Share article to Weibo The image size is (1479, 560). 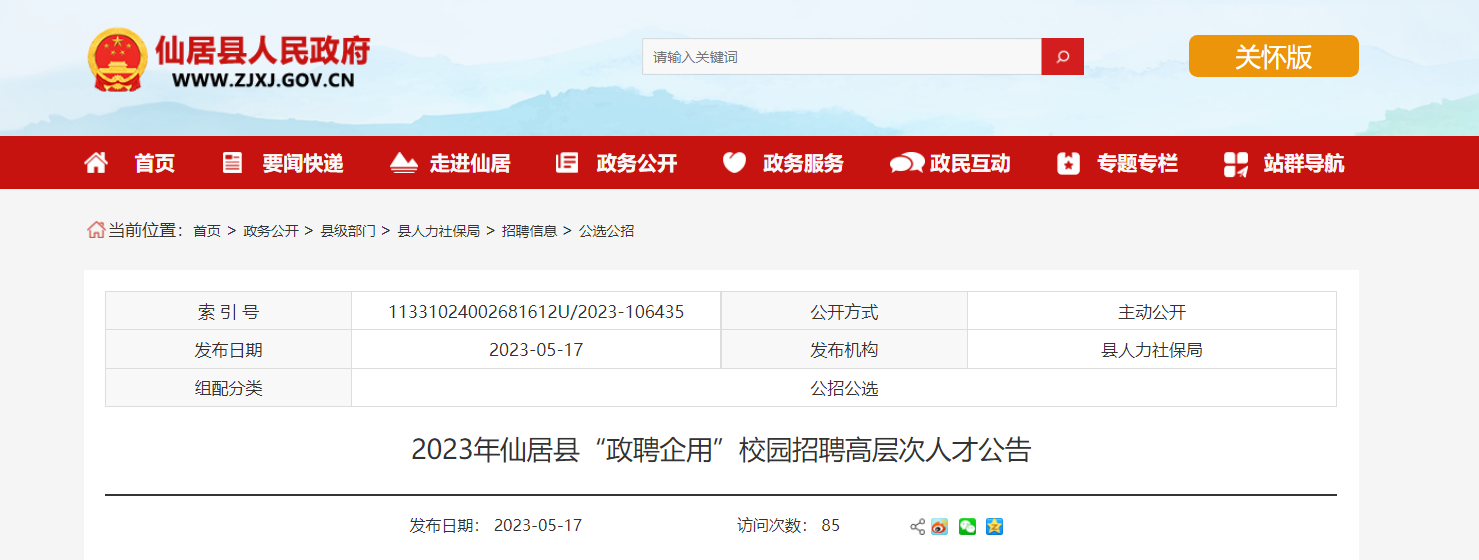(939, 526)
